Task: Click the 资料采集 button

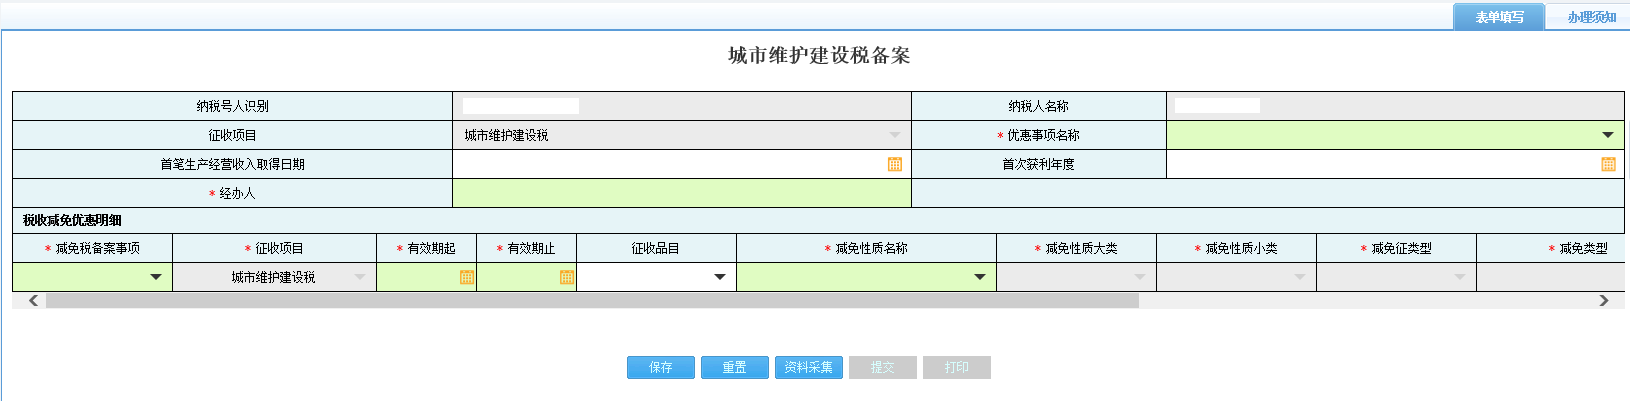Action: pyautogui.click(x=808, y=367)
